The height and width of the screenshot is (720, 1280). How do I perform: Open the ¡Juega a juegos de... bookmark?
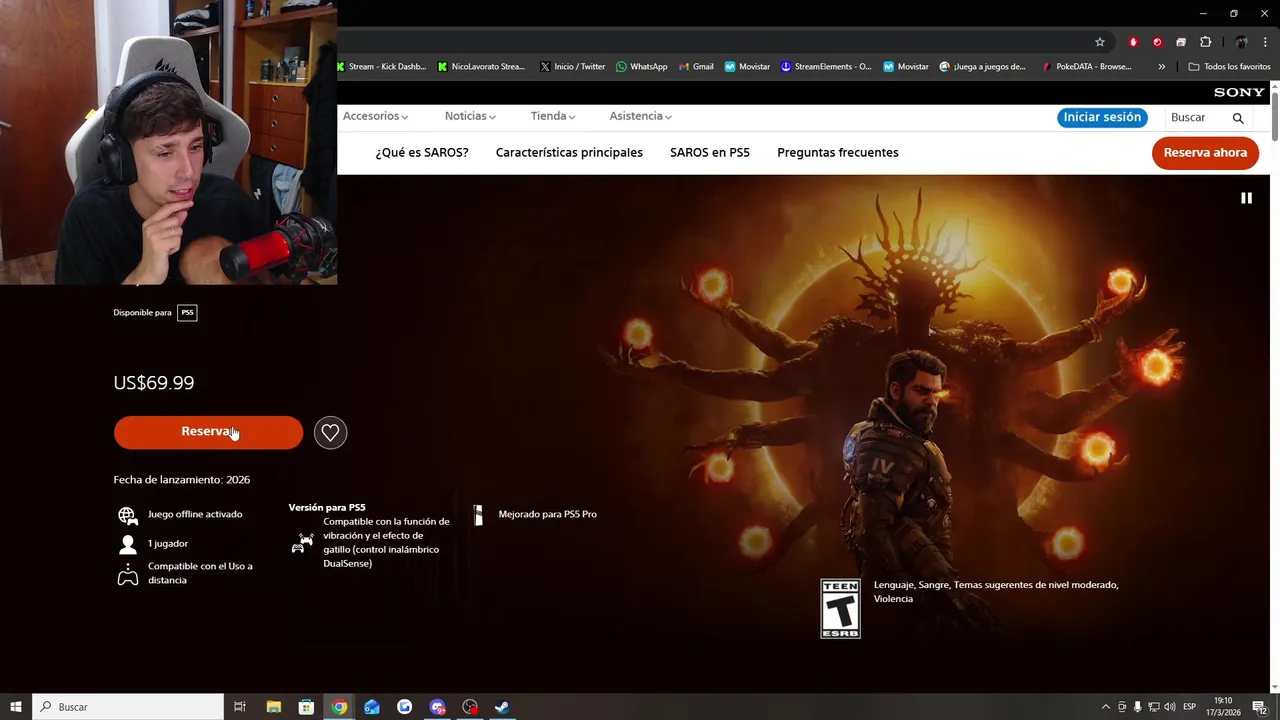[x=982, y=67]
